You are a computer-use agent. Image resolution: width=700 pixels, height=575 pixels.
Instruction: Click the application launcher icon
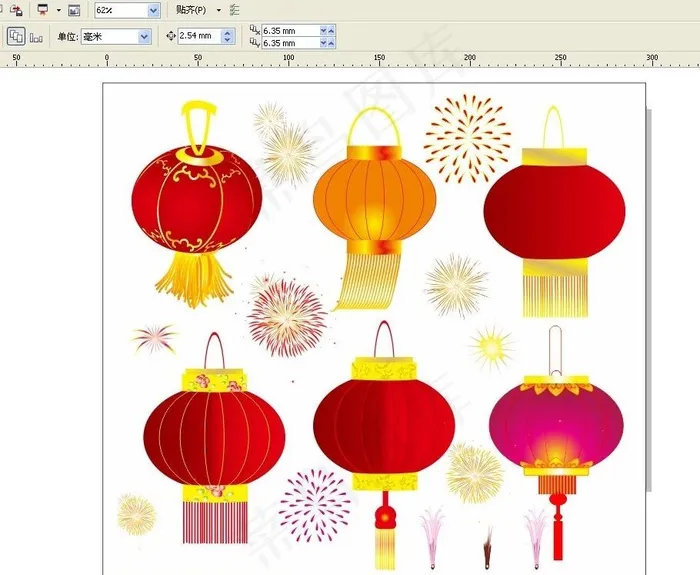pyautogui.click(x=42, y=10)
